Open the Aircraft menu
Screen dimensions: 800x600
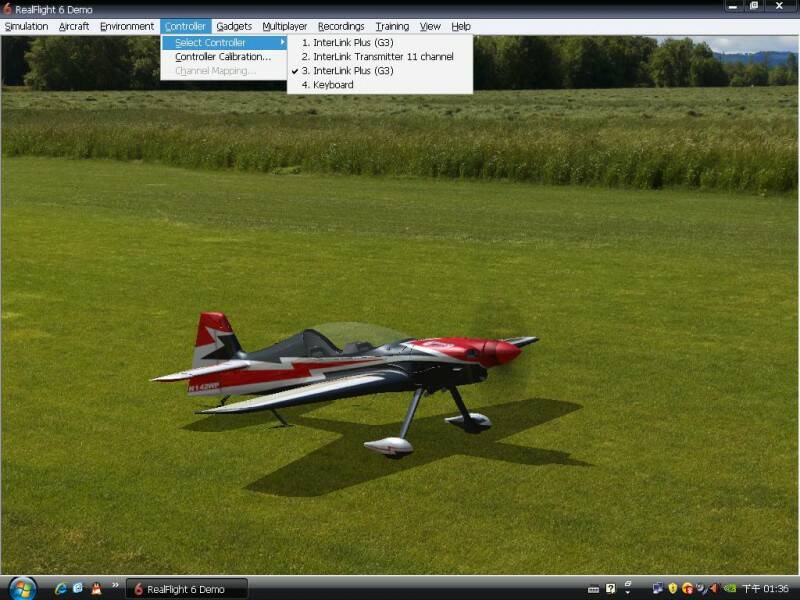74,27
